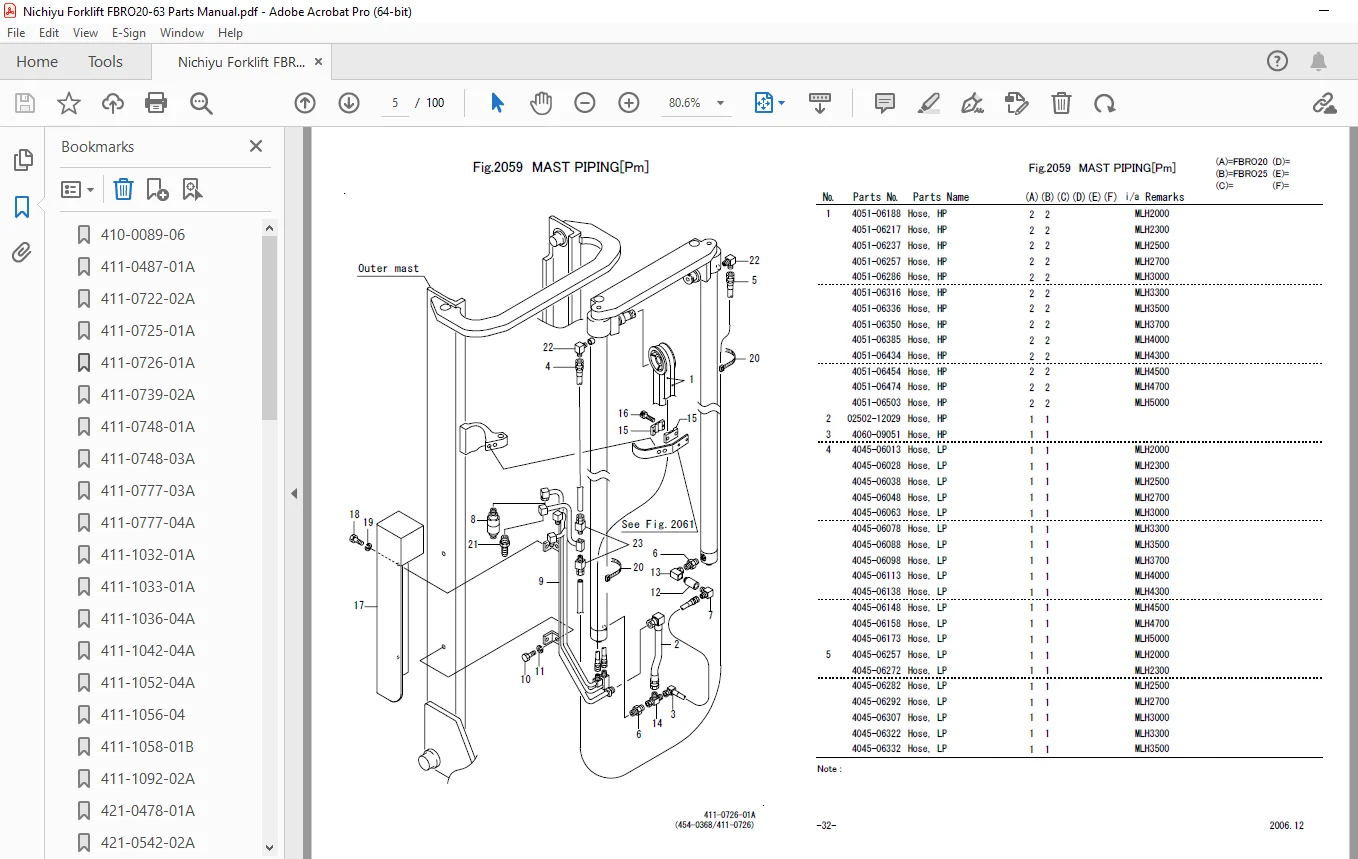Print the document
Image resolution: width=1358 pixels, height=859 pixels.
[156, 103]
